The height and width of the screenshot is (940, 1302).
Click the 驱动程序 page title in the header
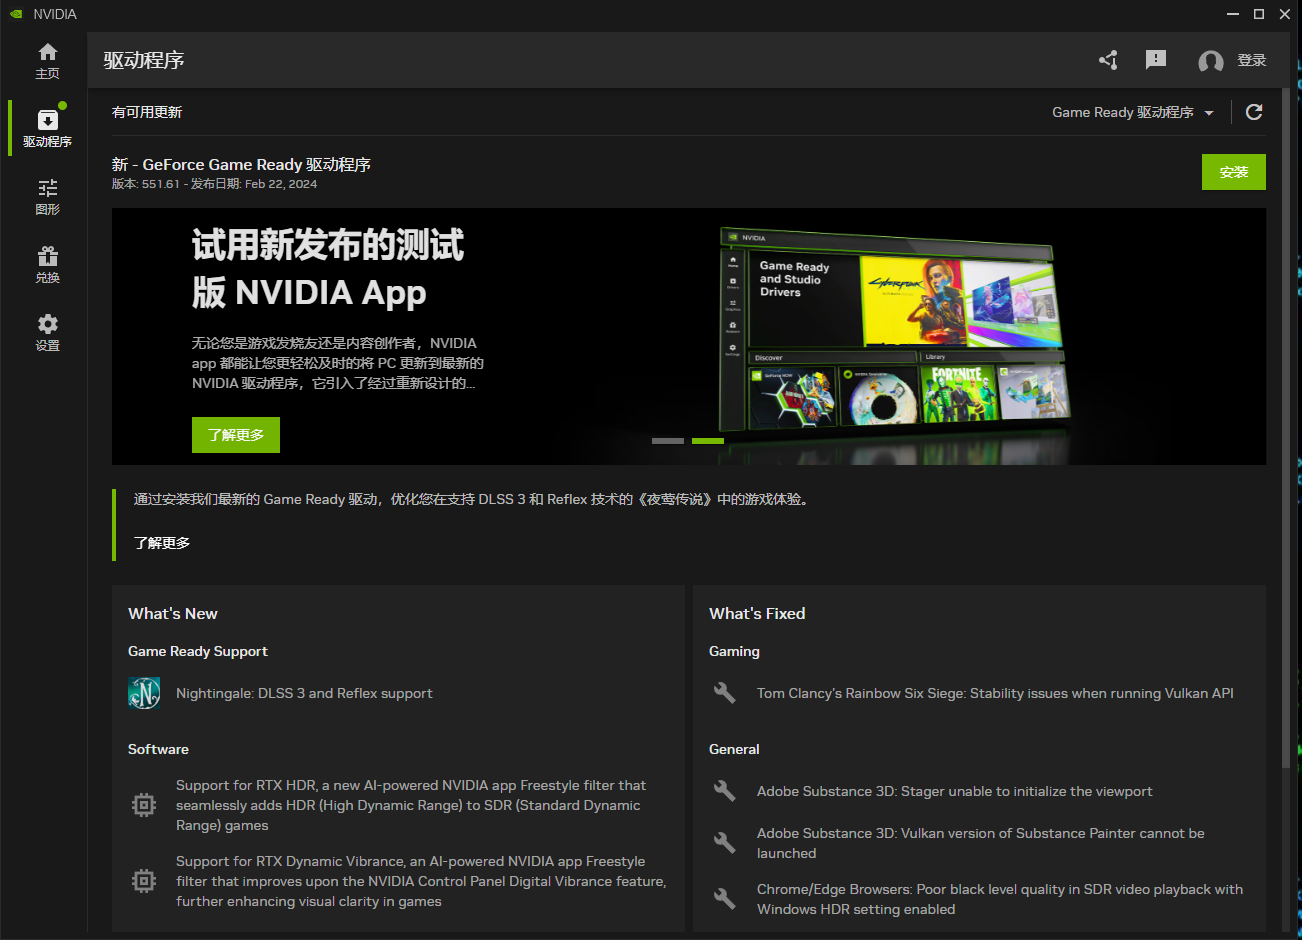click(144, 60)
